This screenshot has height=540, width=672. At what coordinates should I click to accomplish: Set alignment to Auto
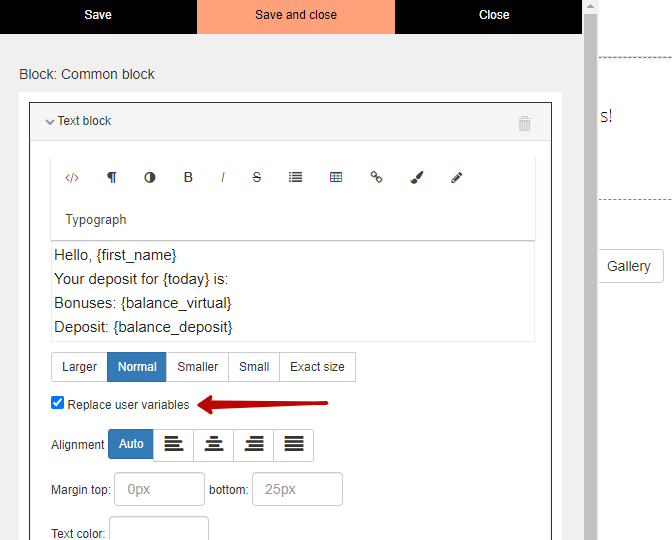click(131, 444)
